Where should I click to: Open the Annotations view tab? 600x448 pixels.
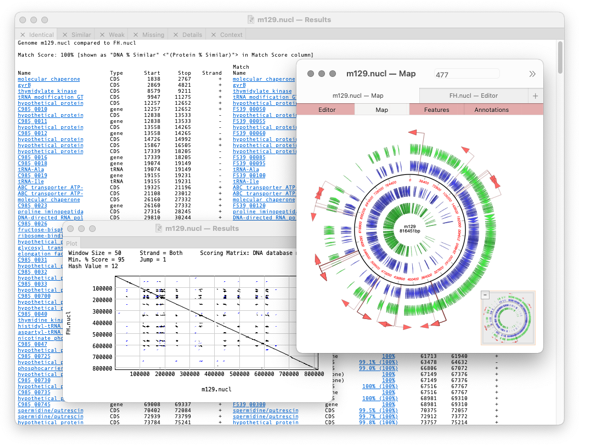tap(491, 110)
